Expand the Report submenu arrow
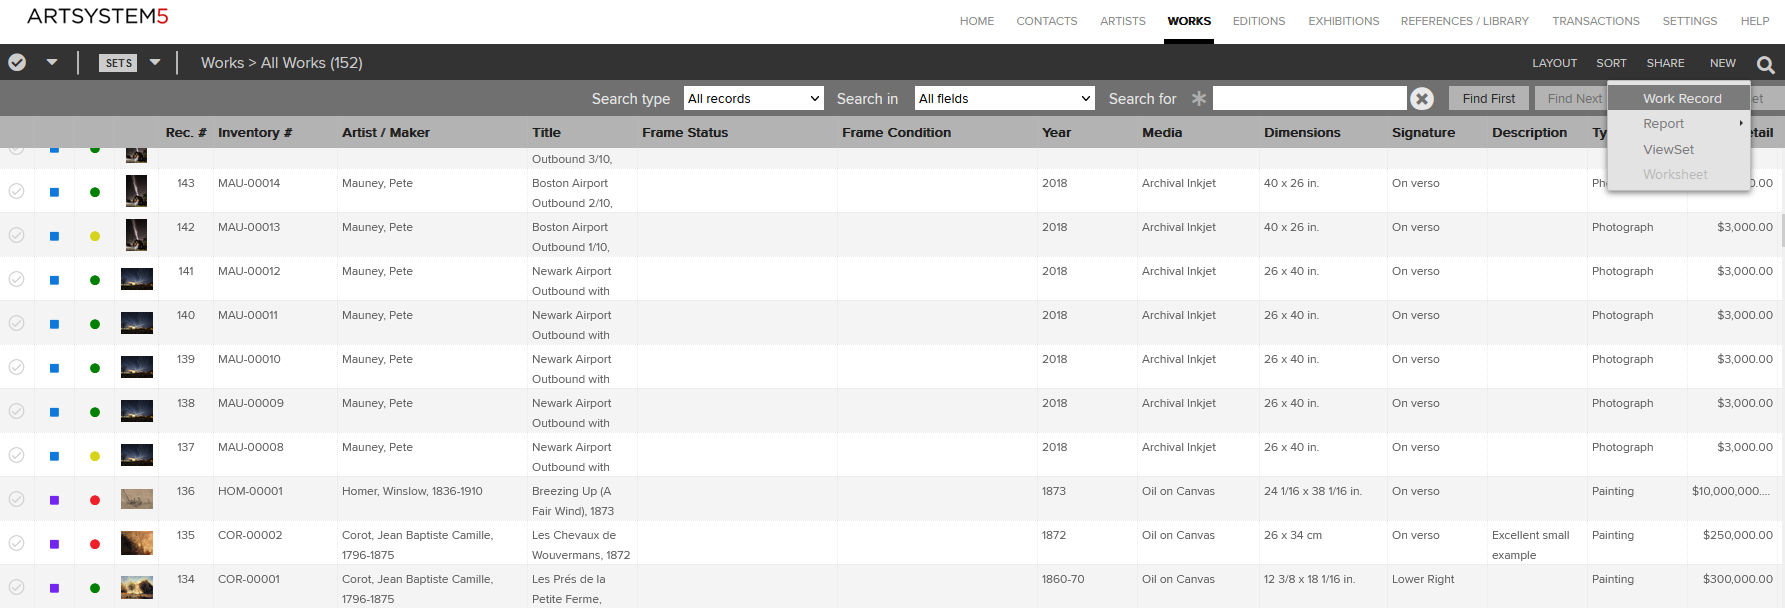The image size is (1785, 608). pos(1741,123)
